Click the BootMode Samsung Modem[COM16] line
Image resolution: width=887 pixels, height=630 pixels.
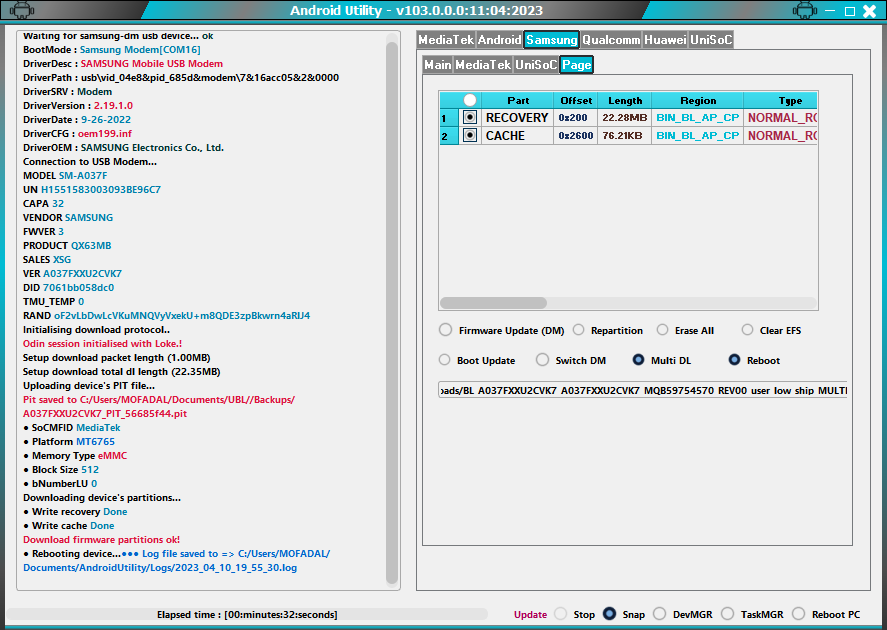(x=111, y=49)
